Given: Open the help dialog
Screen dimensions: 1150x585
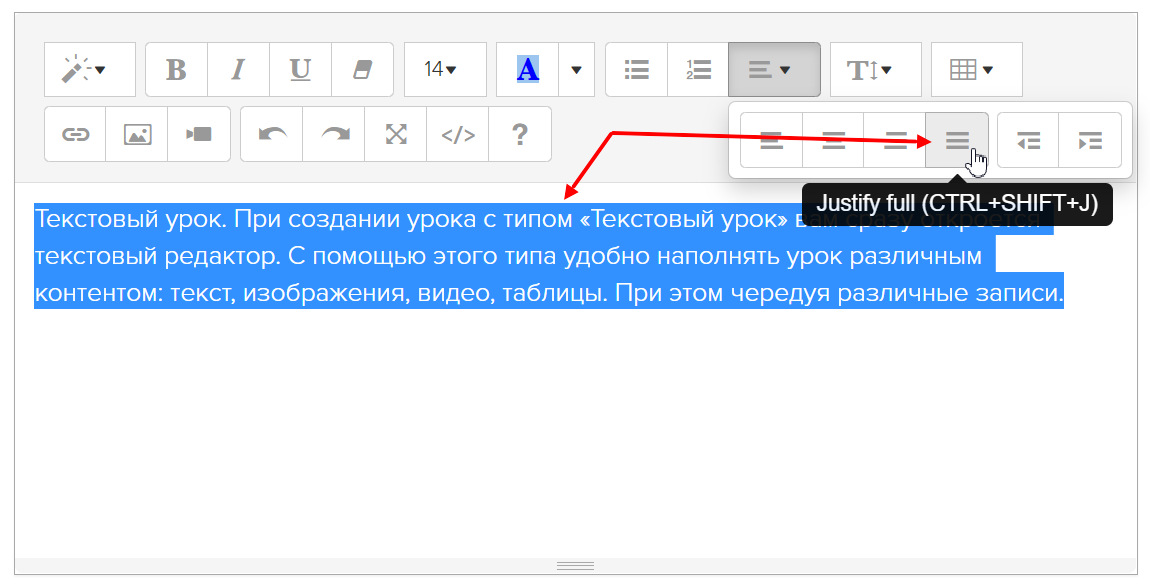Looking at the screenshot, I should (x=520, y=134).
